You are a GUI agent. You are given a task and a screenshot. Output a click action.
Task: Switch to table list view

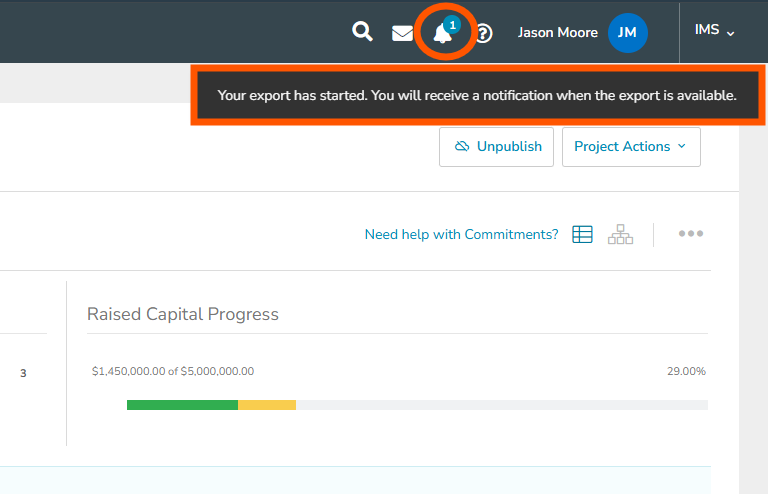coord(582,234)
